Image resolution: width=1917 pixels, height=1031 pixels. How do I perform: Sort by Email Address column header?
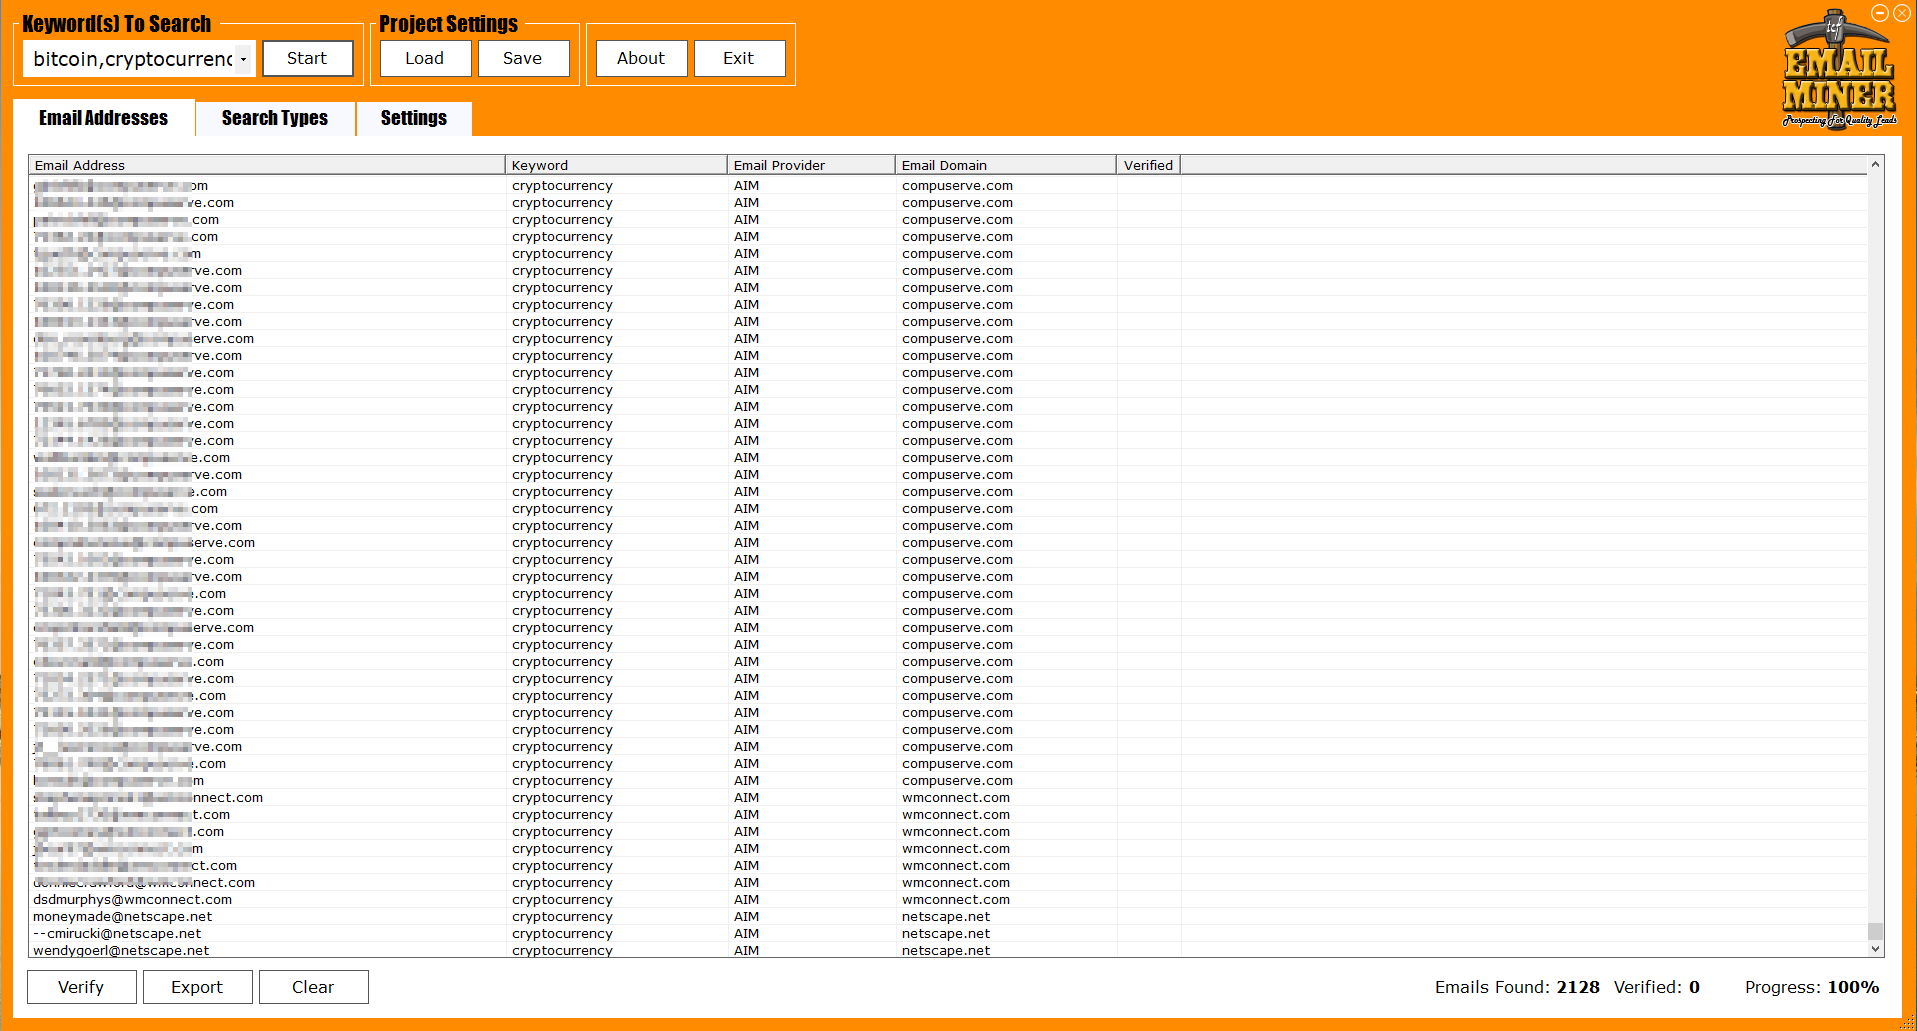267,165
